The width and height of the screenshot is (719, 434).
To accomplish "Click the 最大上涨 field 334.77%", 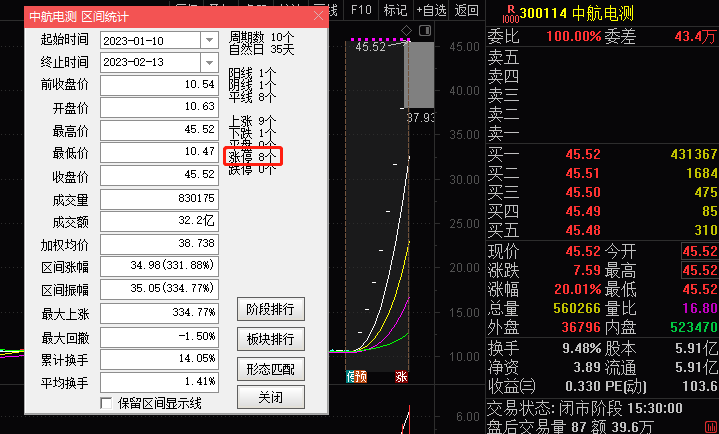I will (159, 313).
